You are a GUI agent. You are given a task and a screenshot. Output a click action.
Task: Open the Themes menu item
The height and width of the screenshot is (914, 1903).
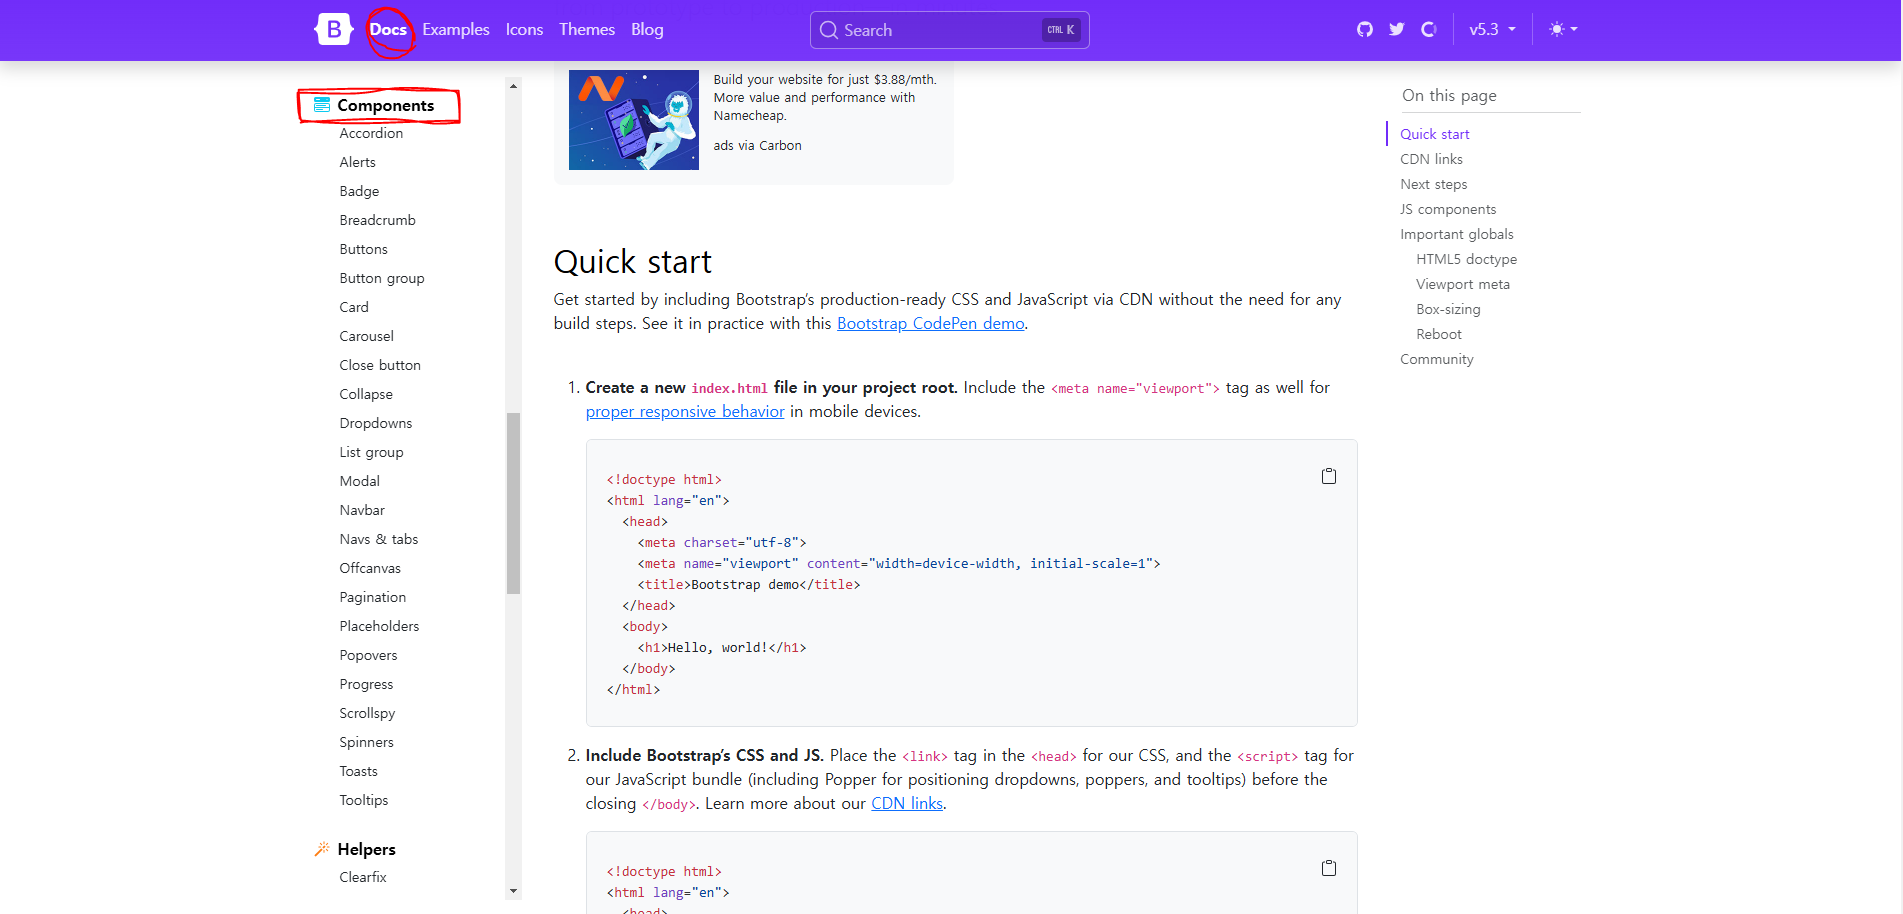click(x=587, y=30)
